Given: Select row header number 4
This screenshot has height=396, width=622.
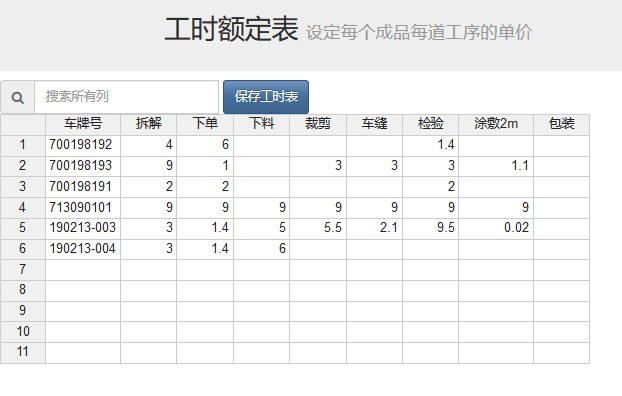Looking at the screenshot, I should coord(23,207).
